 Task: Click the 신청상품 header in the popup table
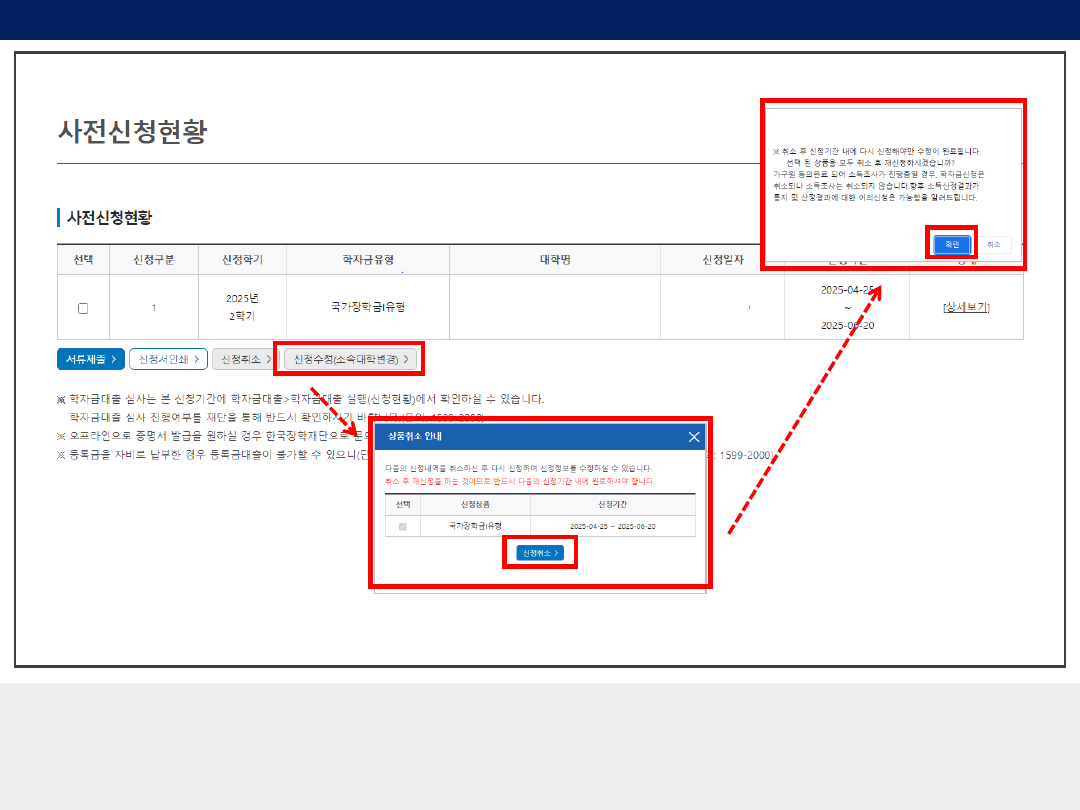point(475,505)
